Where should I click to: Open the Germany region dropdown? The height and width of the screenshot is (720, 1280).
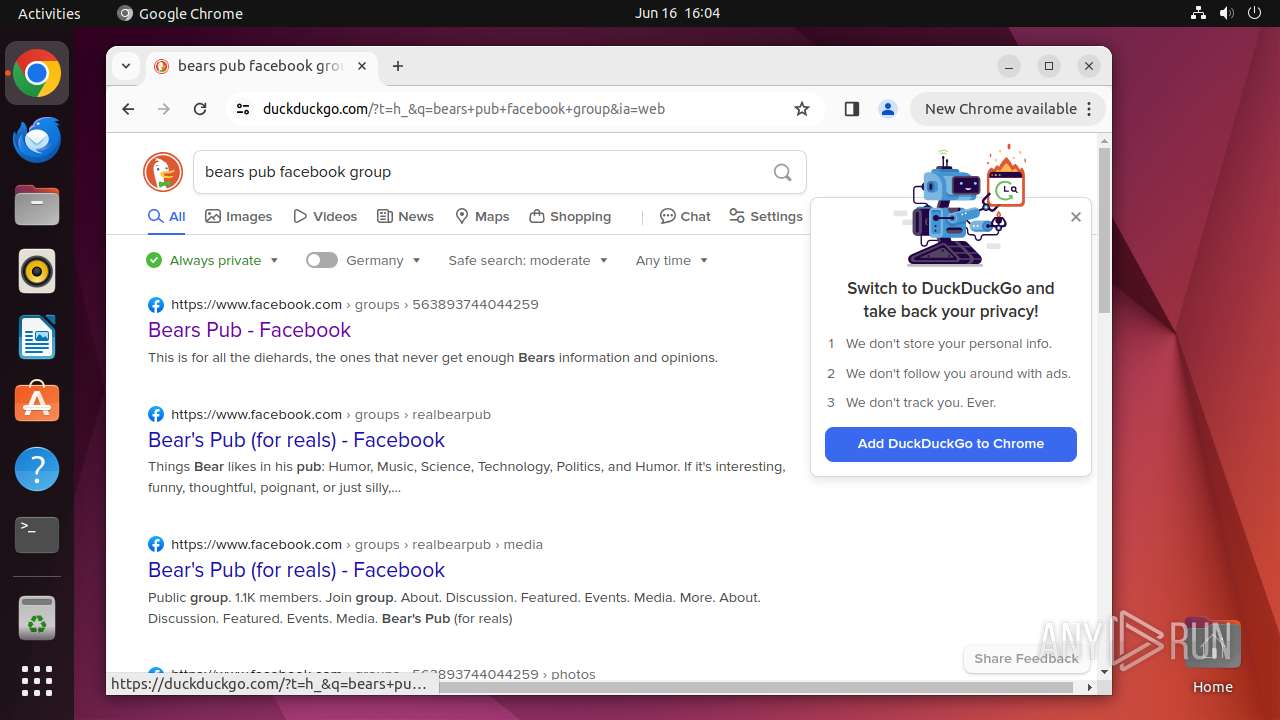tap(384, 260)
